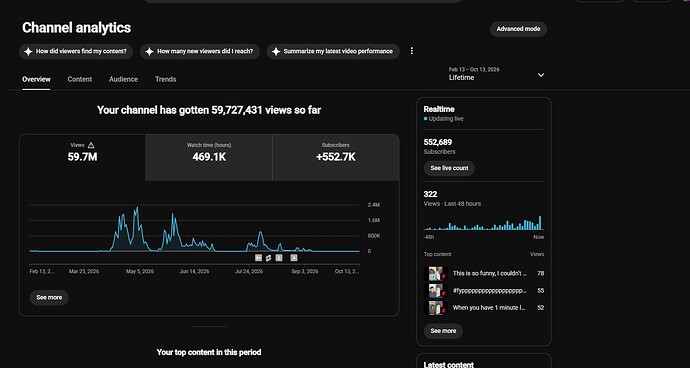Click the 'Latest content' panel heading

[448, 364]
